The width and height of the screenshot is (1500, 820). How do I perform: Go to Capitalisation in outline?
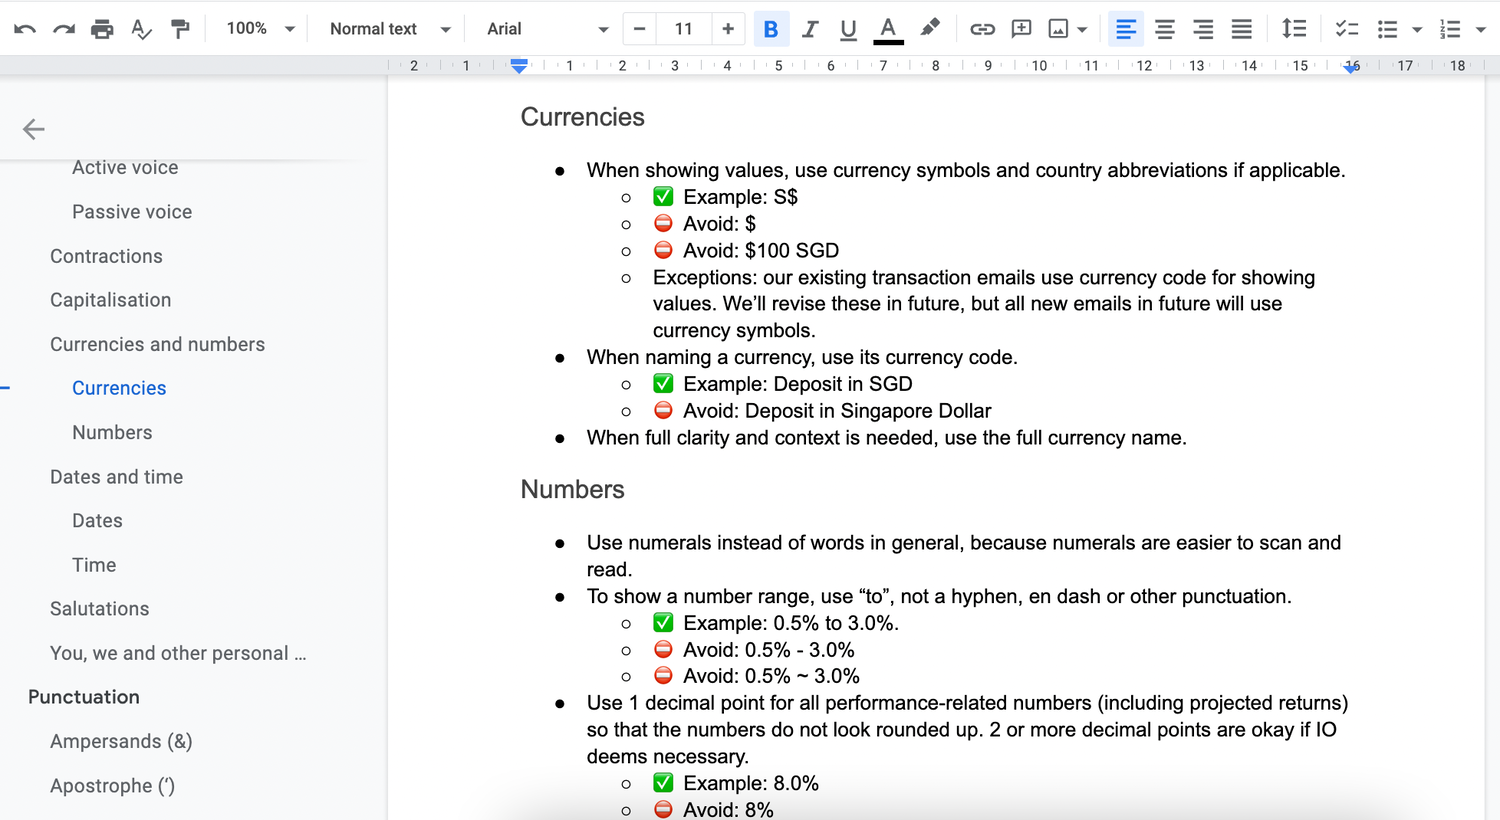(110, 300)
